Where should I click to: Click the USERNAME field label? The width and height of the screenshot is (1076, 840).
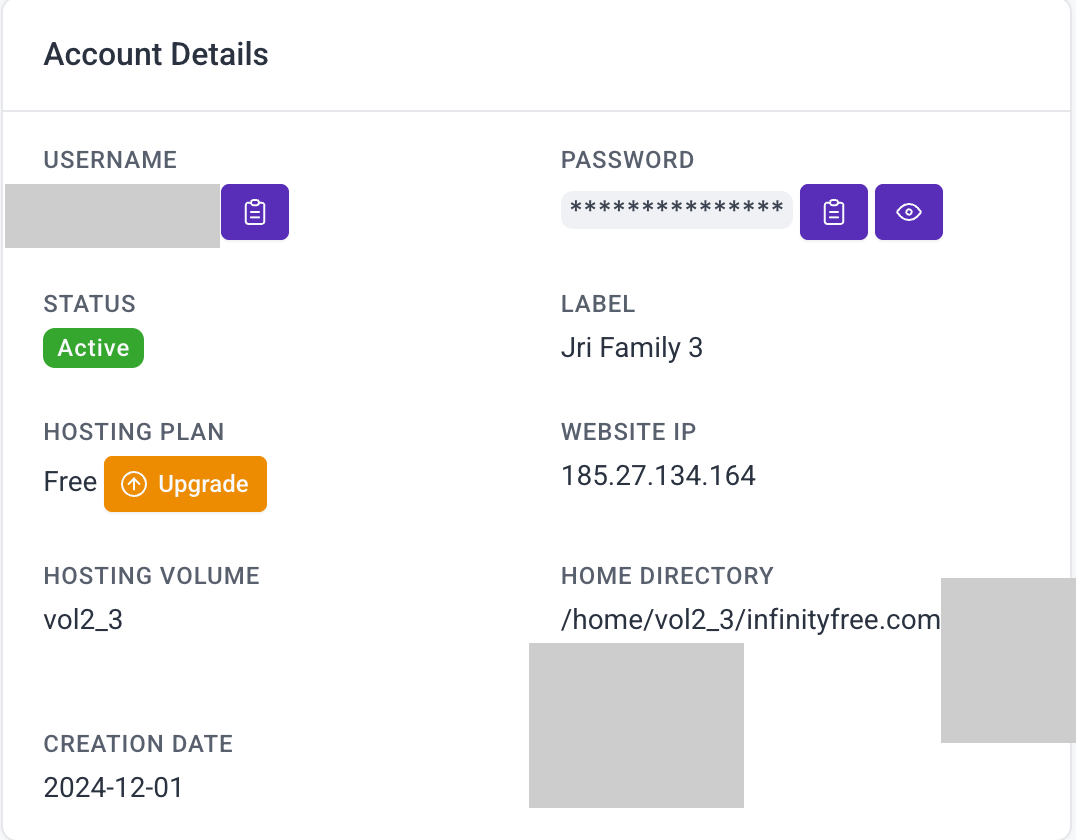tap(110, 160)
